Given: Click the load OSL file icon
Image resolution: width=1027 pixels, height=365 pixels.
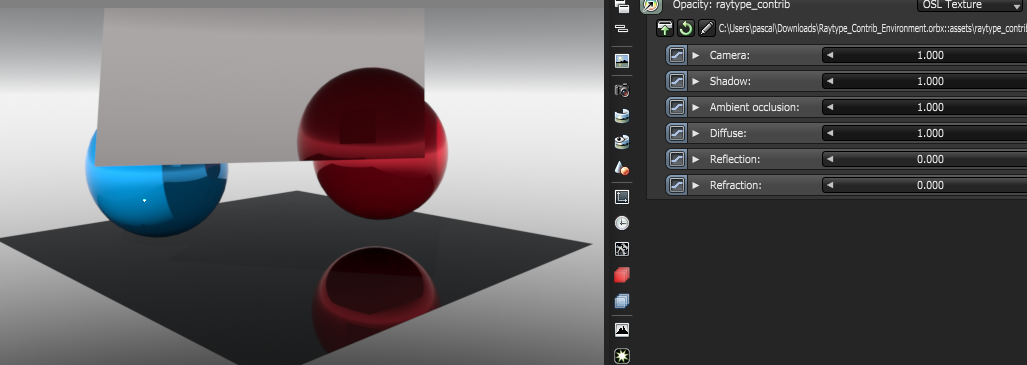Looking at the screenshot, I should pos(665,28).
